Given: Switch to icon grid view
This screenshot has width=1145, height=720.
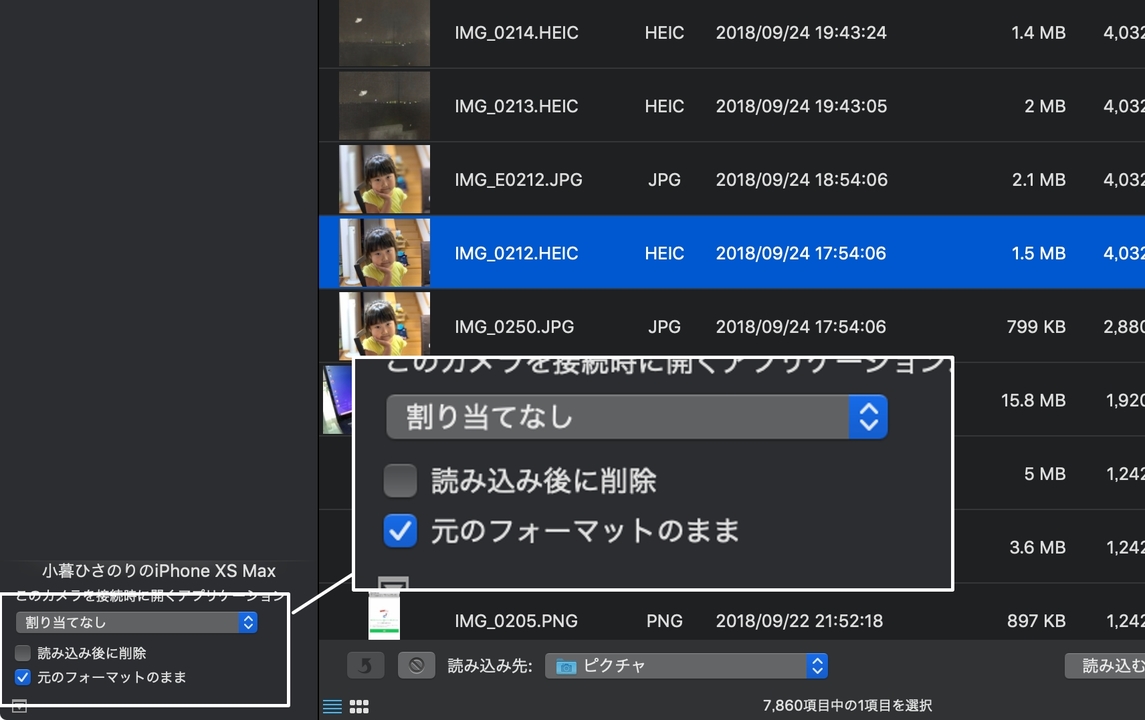Looking at the screenshot, I should (359, 706).
